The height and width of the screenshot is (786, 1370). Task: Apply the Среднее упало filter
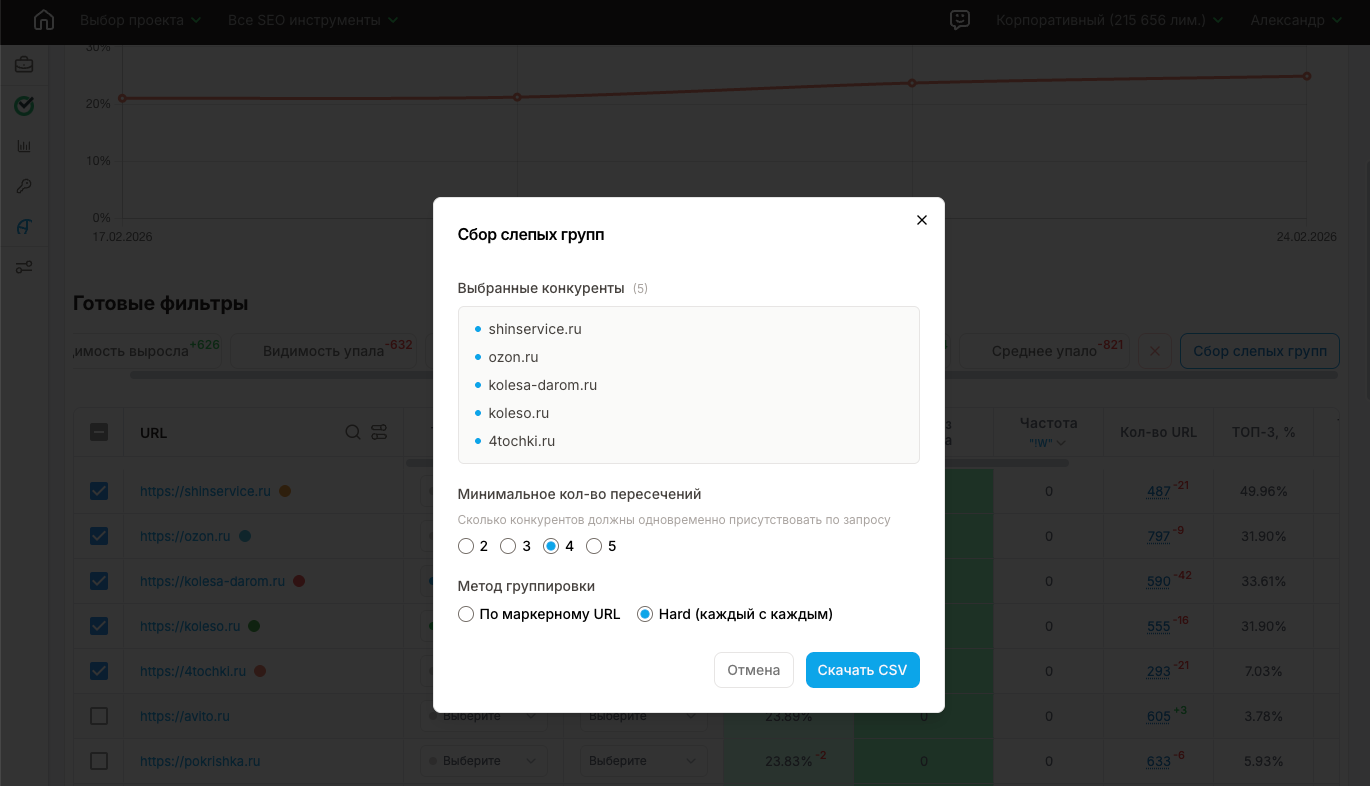[1044, 351]
